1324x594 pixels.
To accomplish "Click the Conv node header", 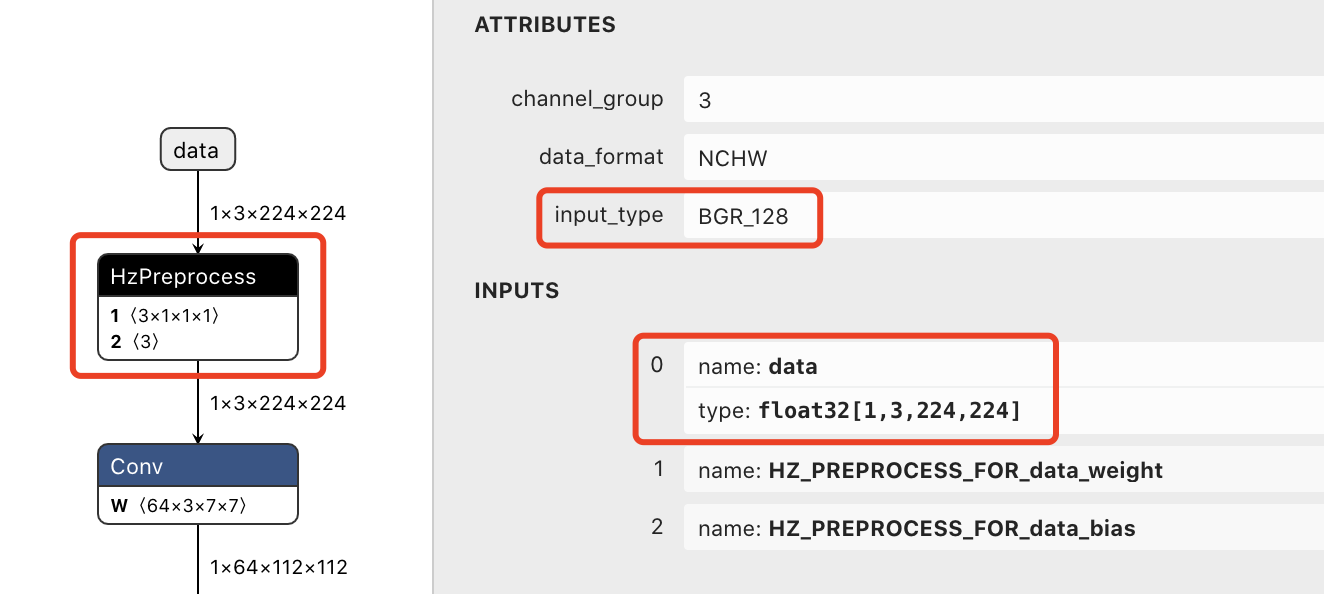I will (x=198, y=466).
